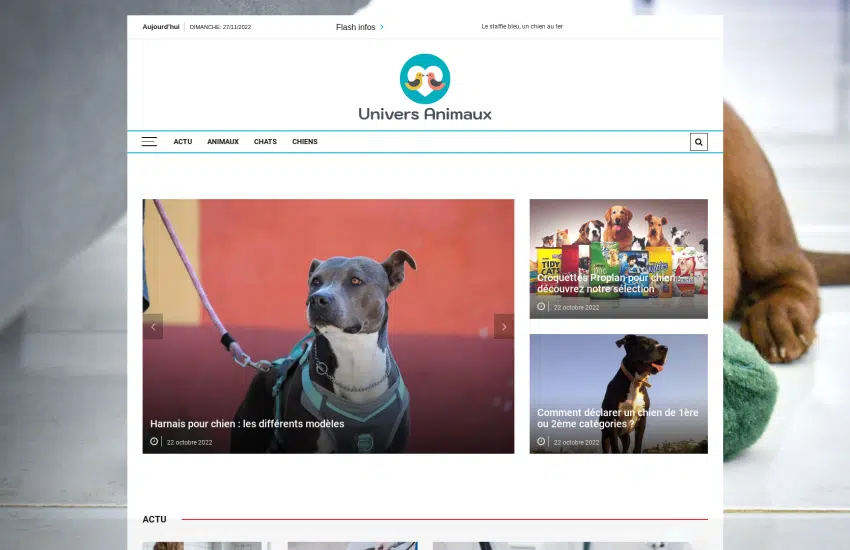Open the ACTU menu item
The width and height of the screenshot is (850, 550).
click(182, 142)
